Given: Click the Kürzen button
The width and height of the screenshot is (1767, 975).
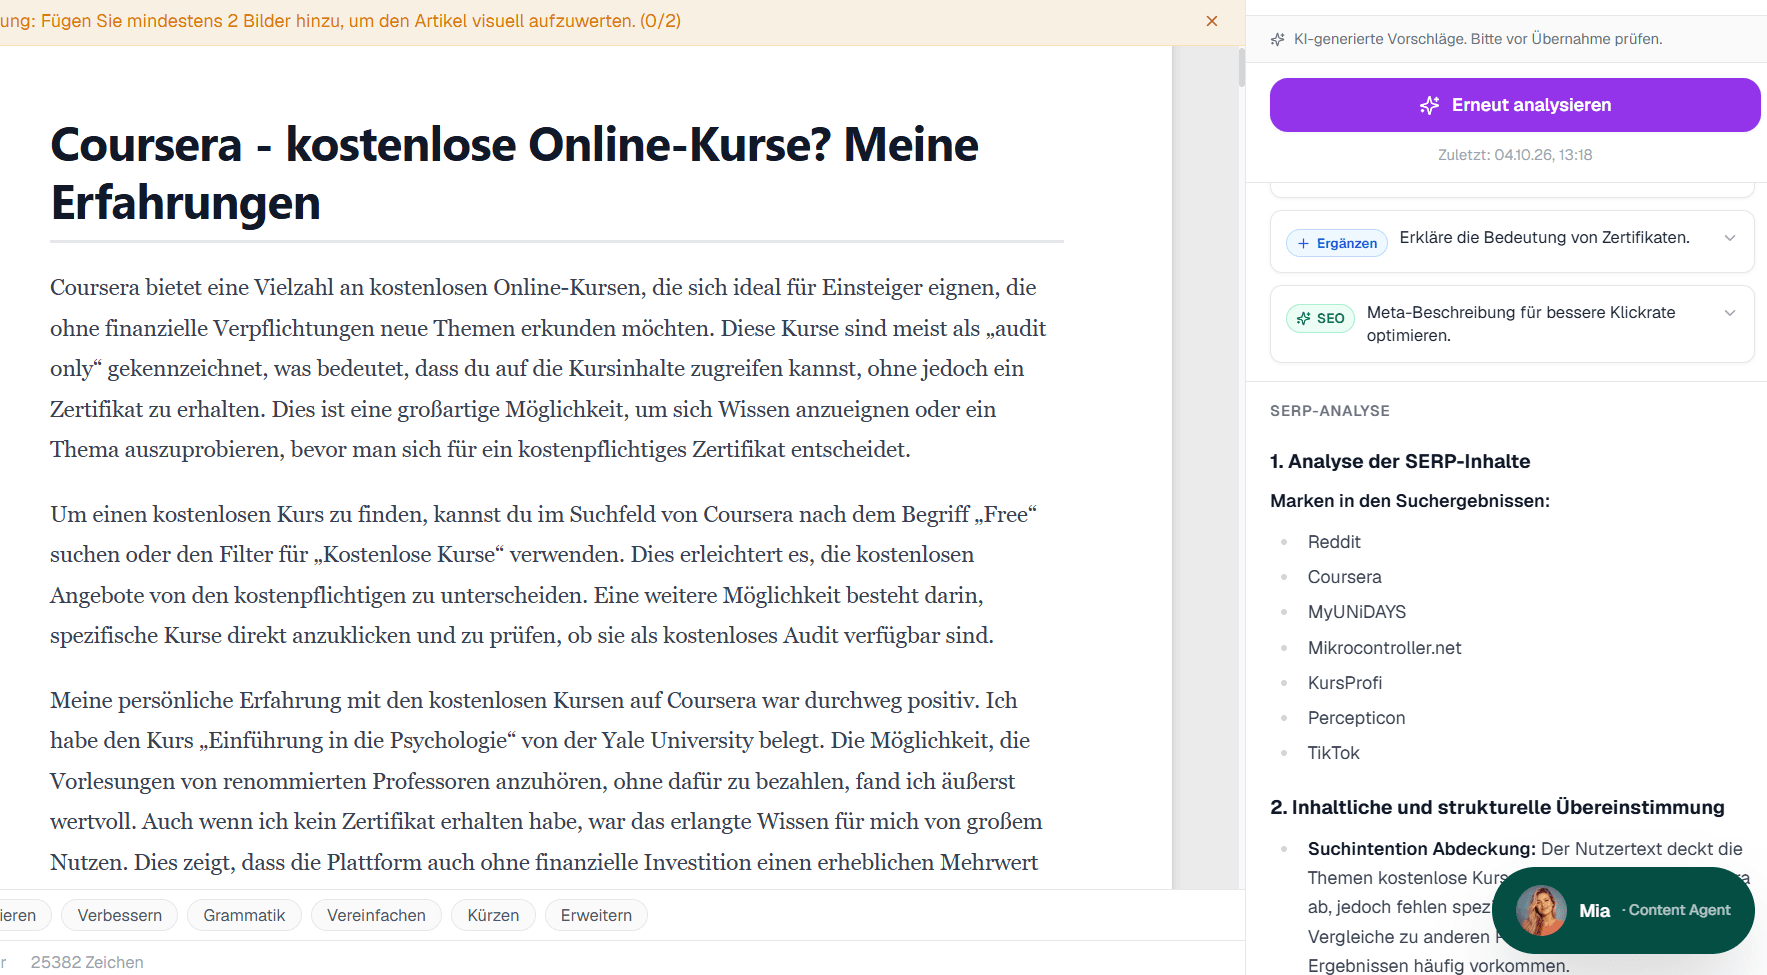Looking at the screenshot, I should click(x=493, y=915).
